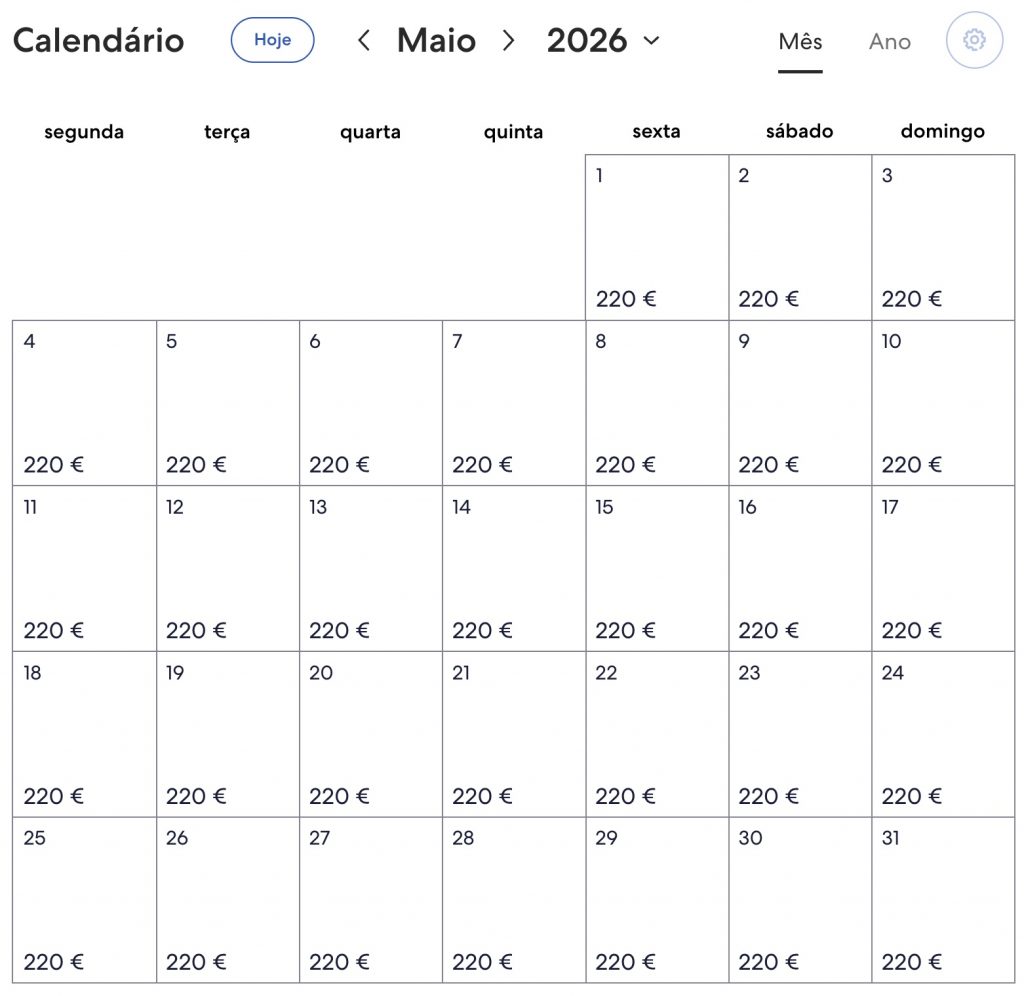Click the 220 € price on day 5

pos(196,464)
